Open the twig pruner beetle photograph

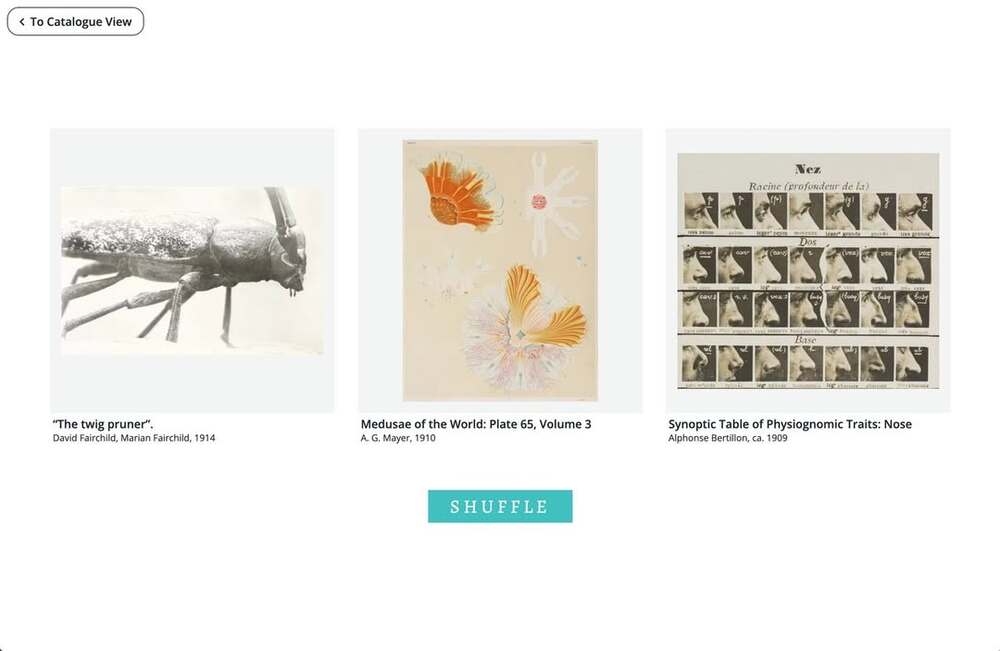click(192, 270)
